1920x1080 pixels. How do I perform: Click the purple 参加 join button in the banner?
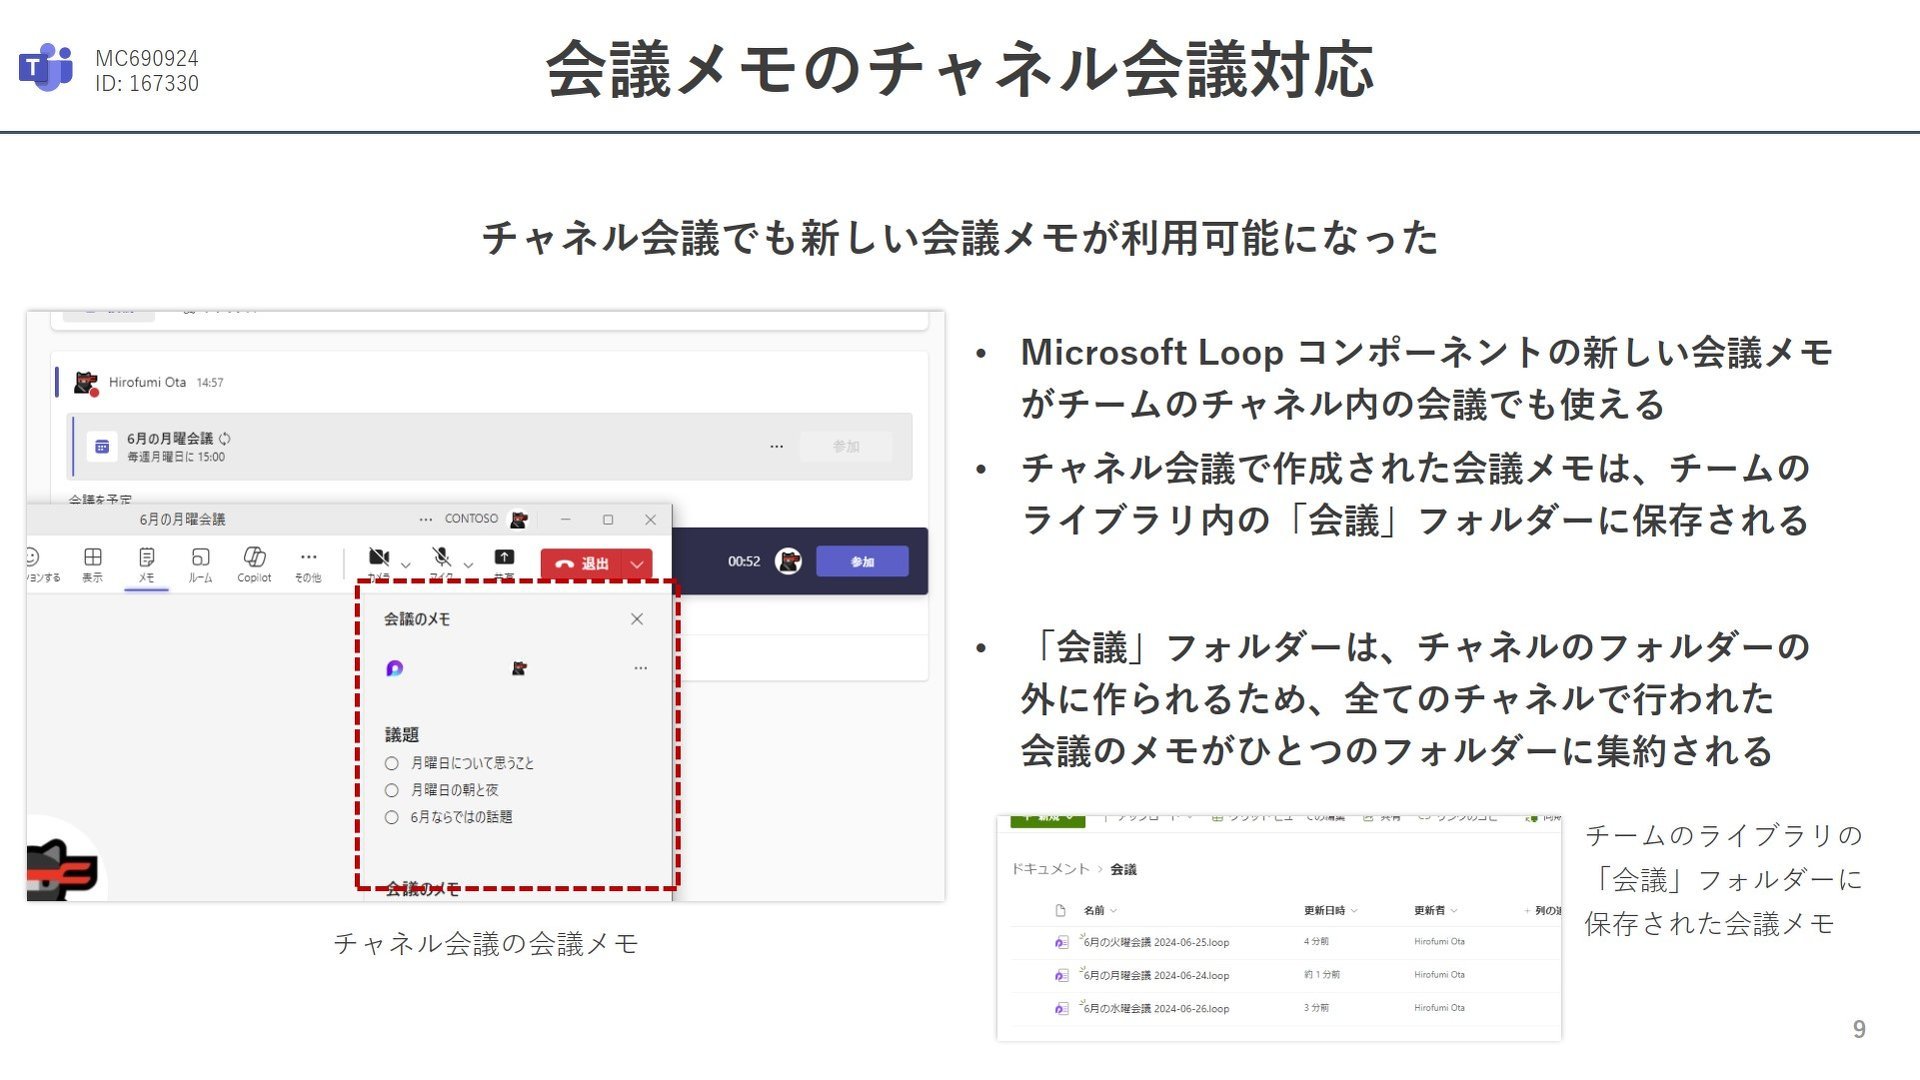tap(862, 561)
